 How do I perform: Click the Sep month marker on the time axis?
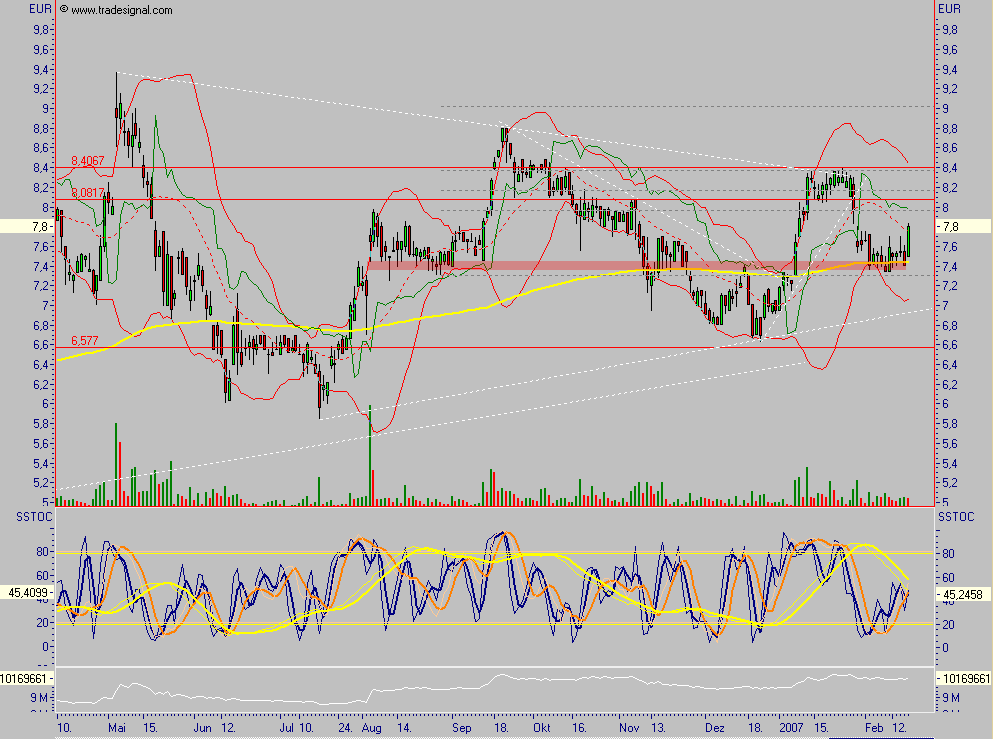(461, 730)
